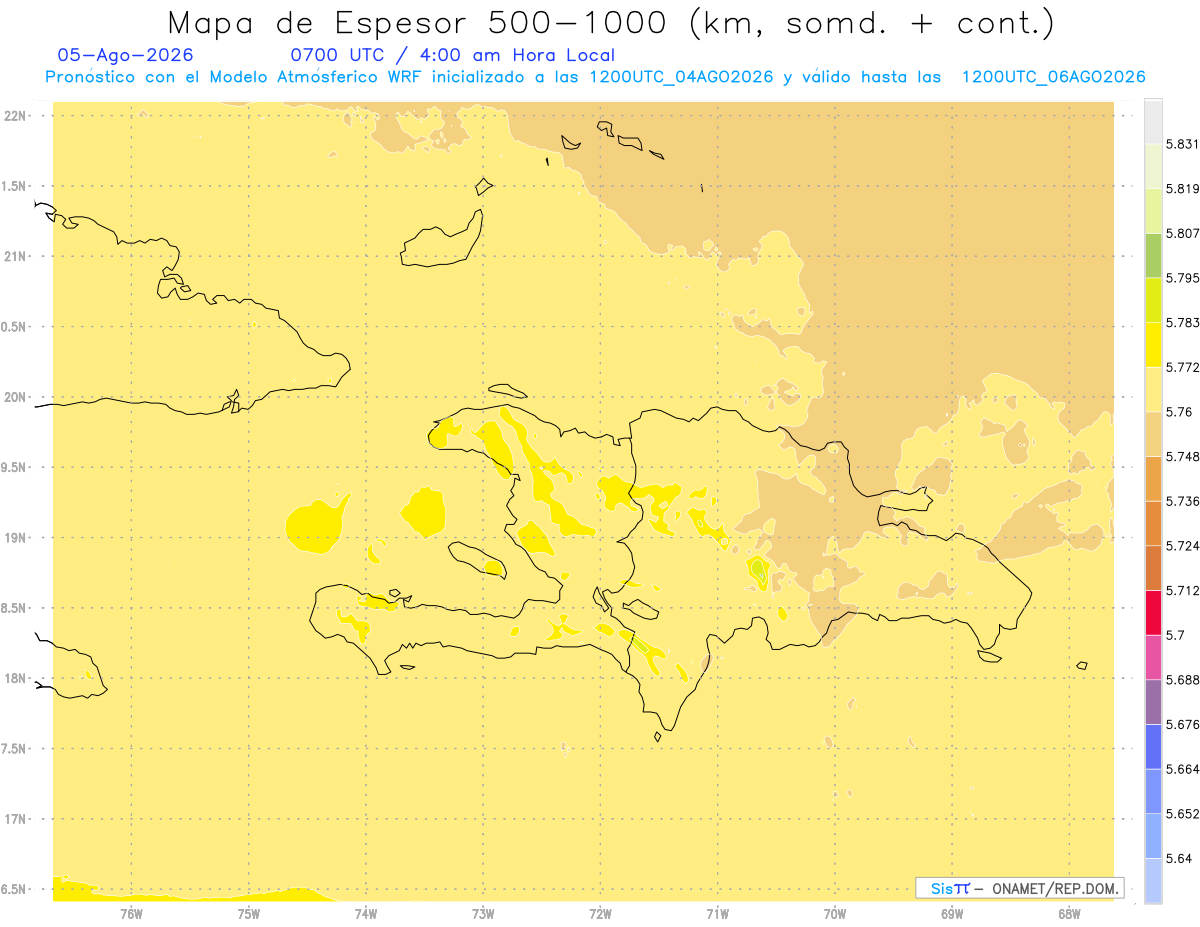Screen dimensions: 1200x927
Task: Click the 20N latitude label
Action: [15, 397]
